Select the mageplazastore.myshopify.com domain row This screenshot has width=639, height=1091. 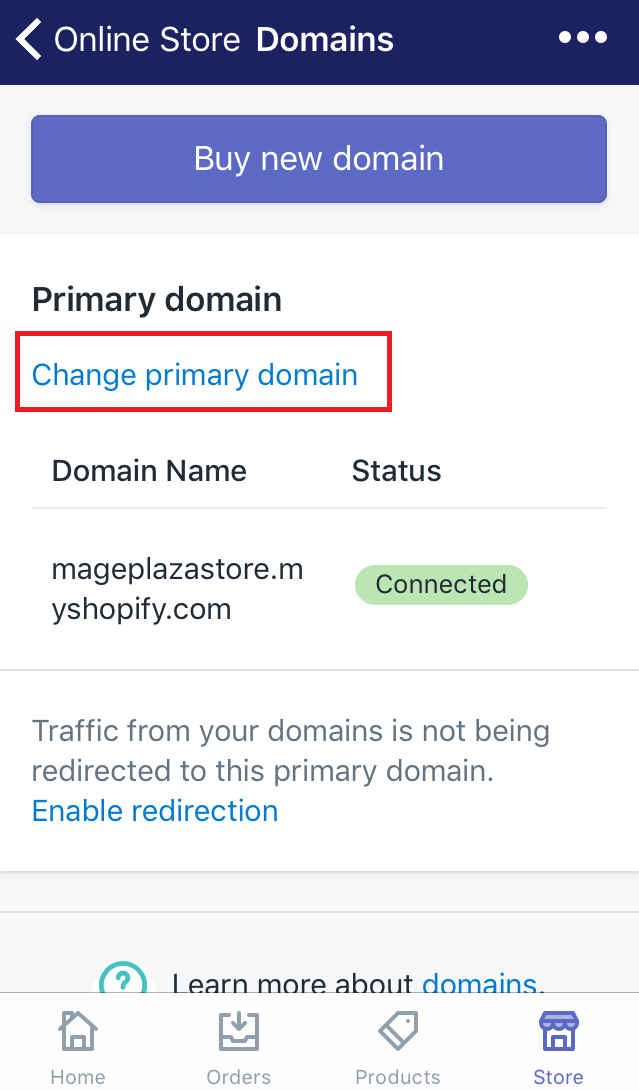click(178, 585)
